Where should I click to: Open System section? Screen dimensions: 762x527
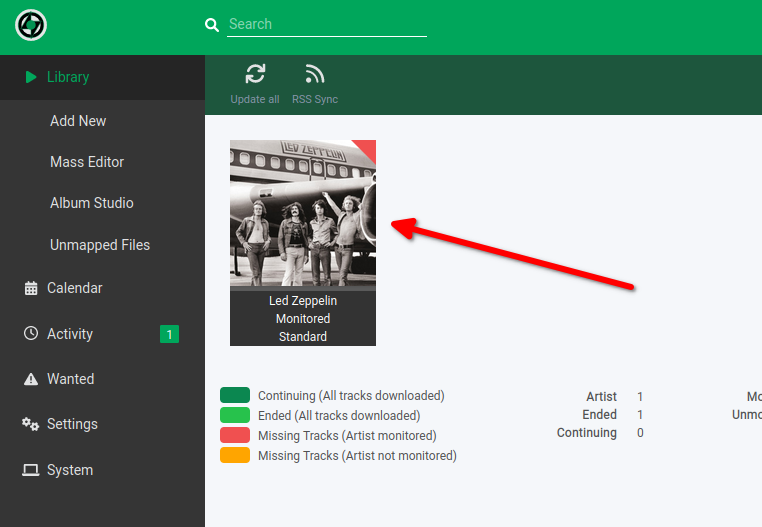pos(69,470)
